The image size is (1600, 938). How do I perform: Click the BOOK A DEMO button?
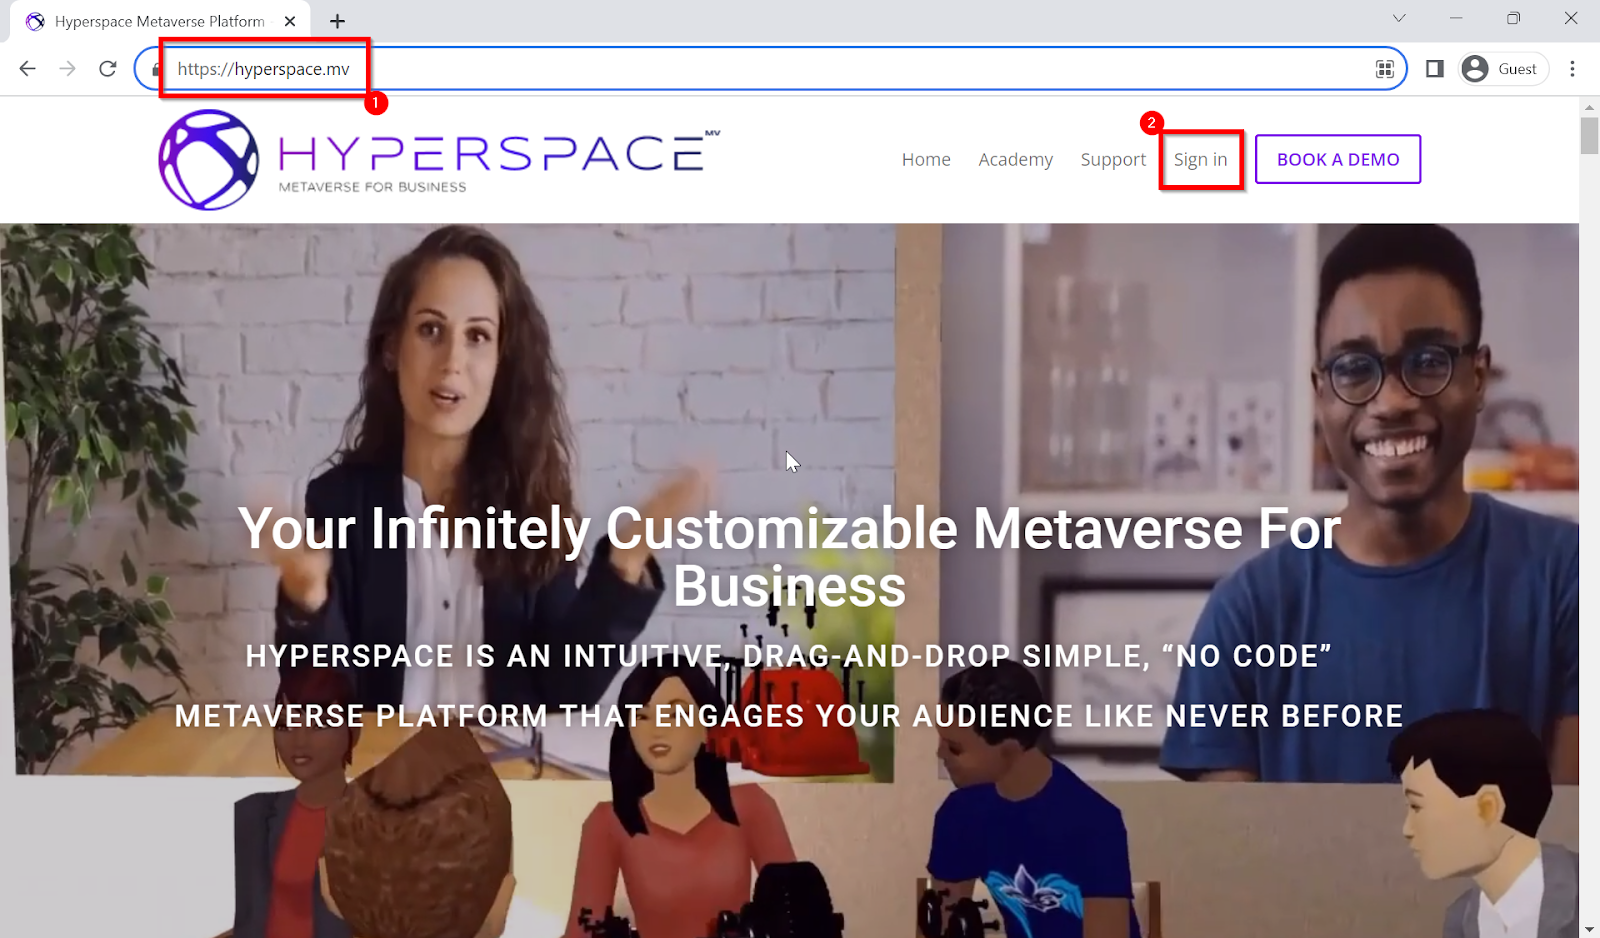click(1338, 159)
